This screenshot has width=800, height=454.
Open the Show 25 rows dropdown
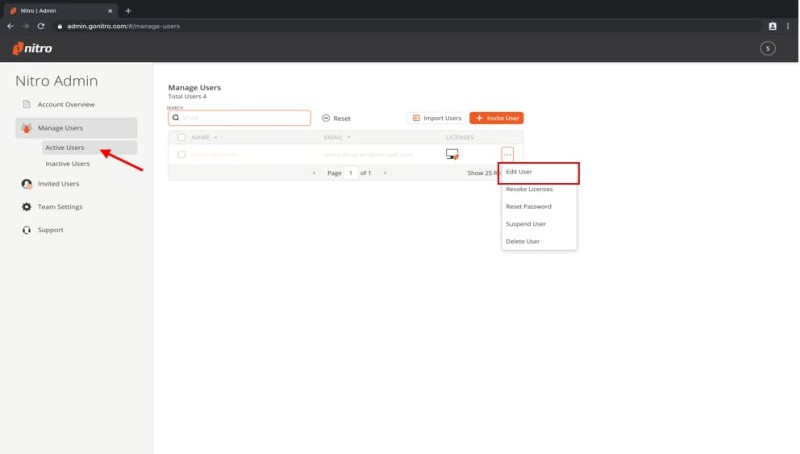[483, 173]
